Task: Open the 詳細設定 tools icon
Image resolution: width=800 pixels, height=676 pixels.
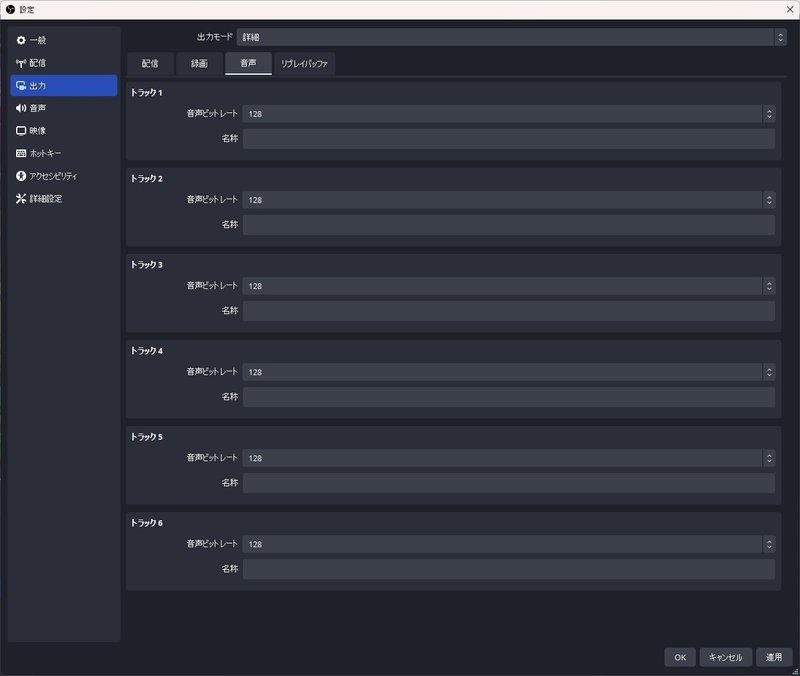Action: coord(21,198)
